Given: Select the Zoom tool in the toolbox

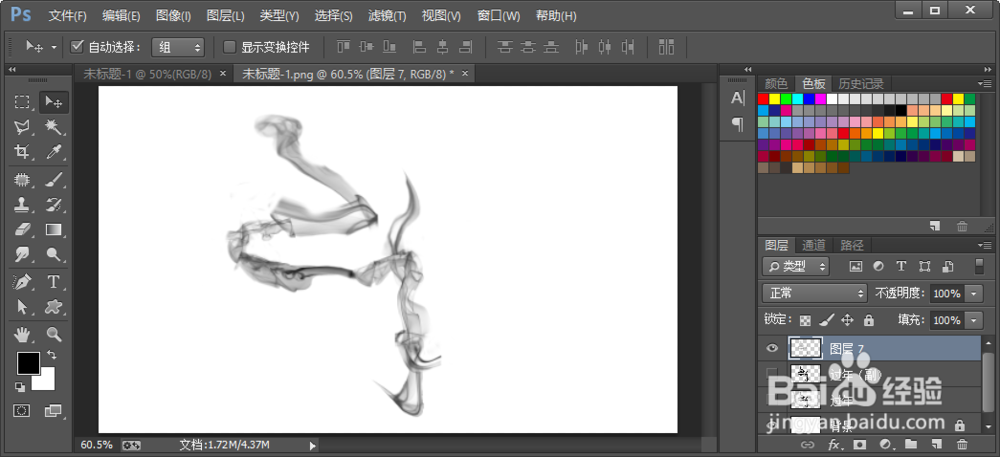Looking at the screenshot, I should pos(54,334).
